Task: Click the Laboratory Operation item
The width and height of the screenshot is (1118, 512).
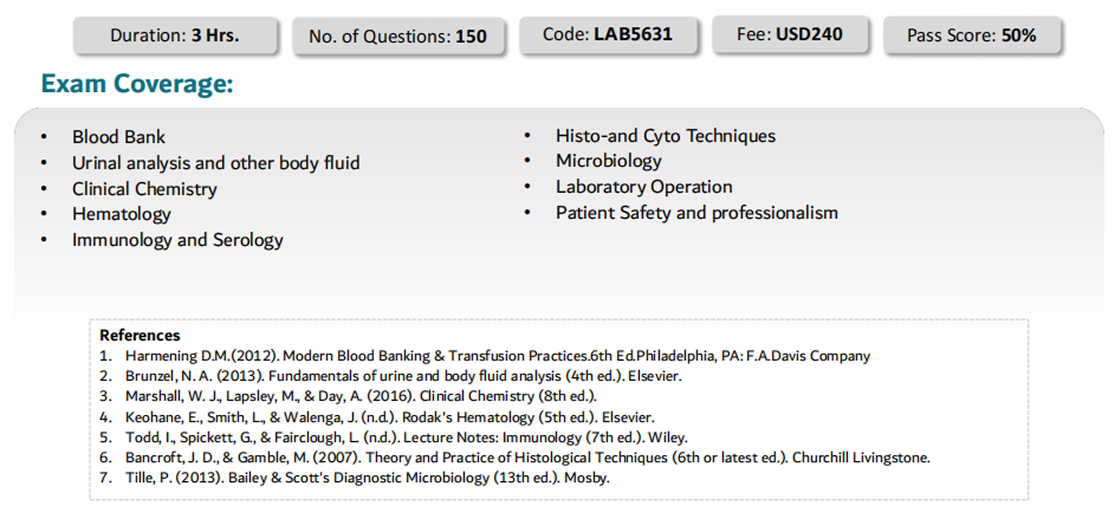Action: [x=644, y=187]
